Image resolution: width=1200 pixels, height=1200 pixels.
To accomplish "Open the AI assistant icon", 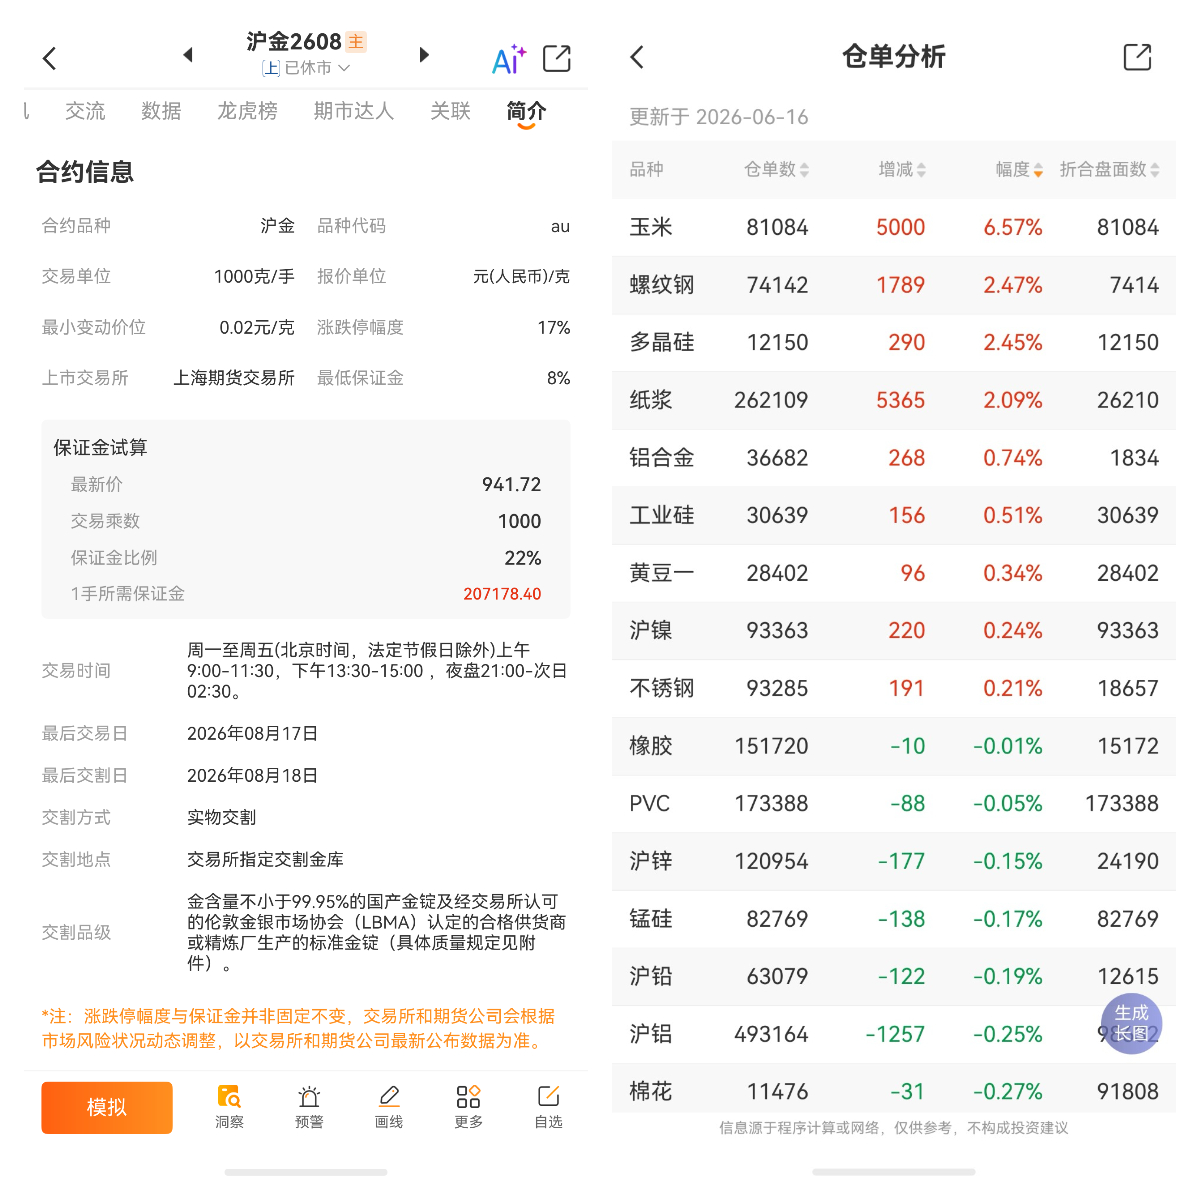I will (508, 59).
